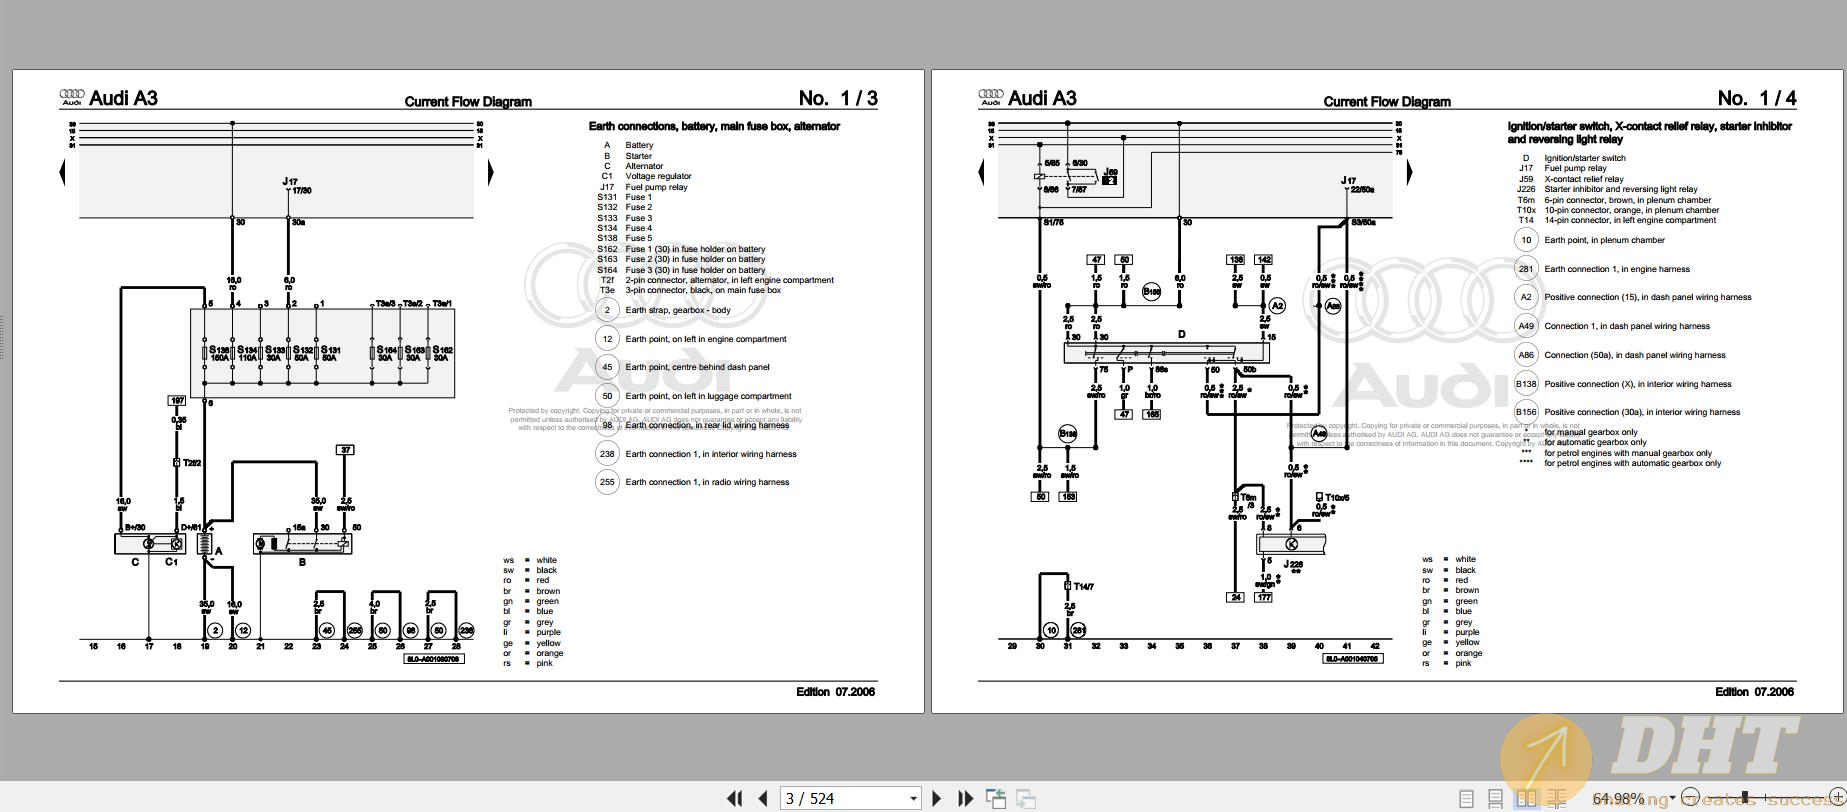Click the 'Fuel pump relay' legend entry on left page
Screen dimensions: 1847x812
click(x=656, y=187)
